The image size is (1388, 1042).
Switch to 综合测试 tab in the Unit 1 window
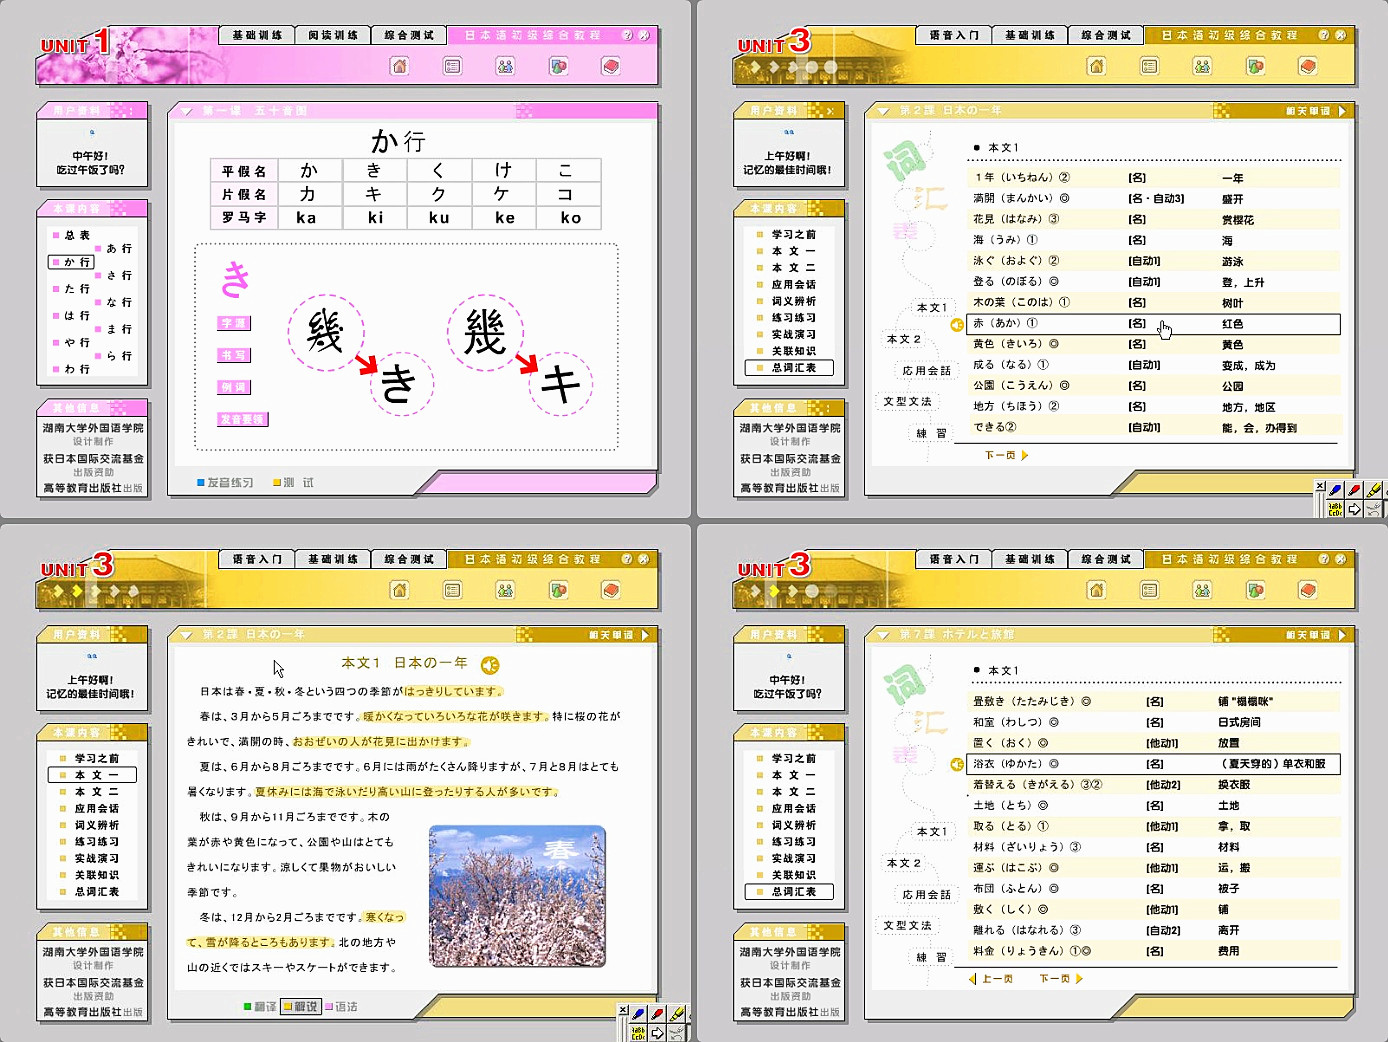click(x=409, y=35)
